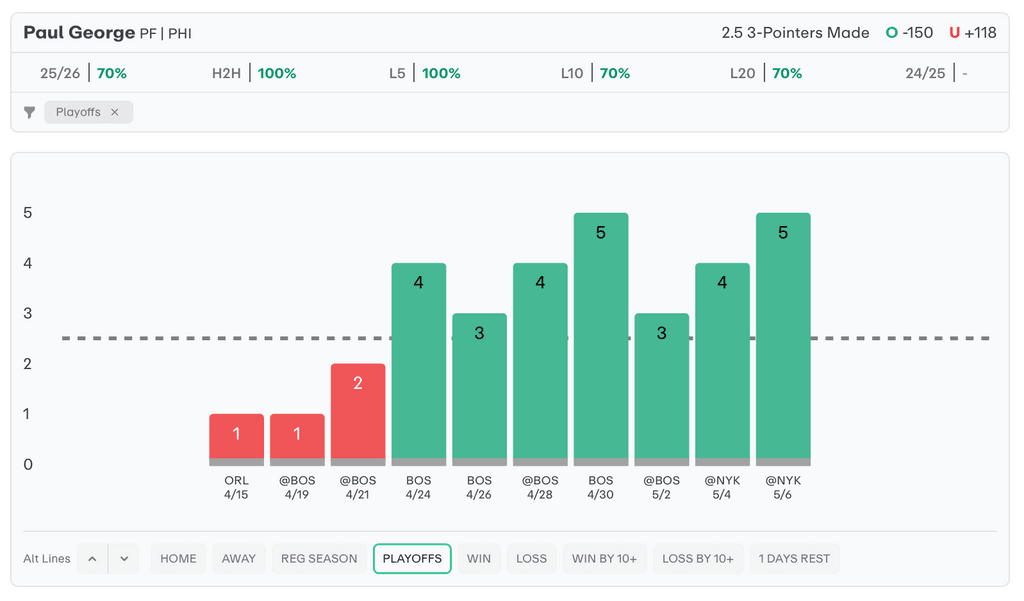Click the green bar for @NYK 5/6
Viewport: 1024px width, 601px height.
point(783,339)
